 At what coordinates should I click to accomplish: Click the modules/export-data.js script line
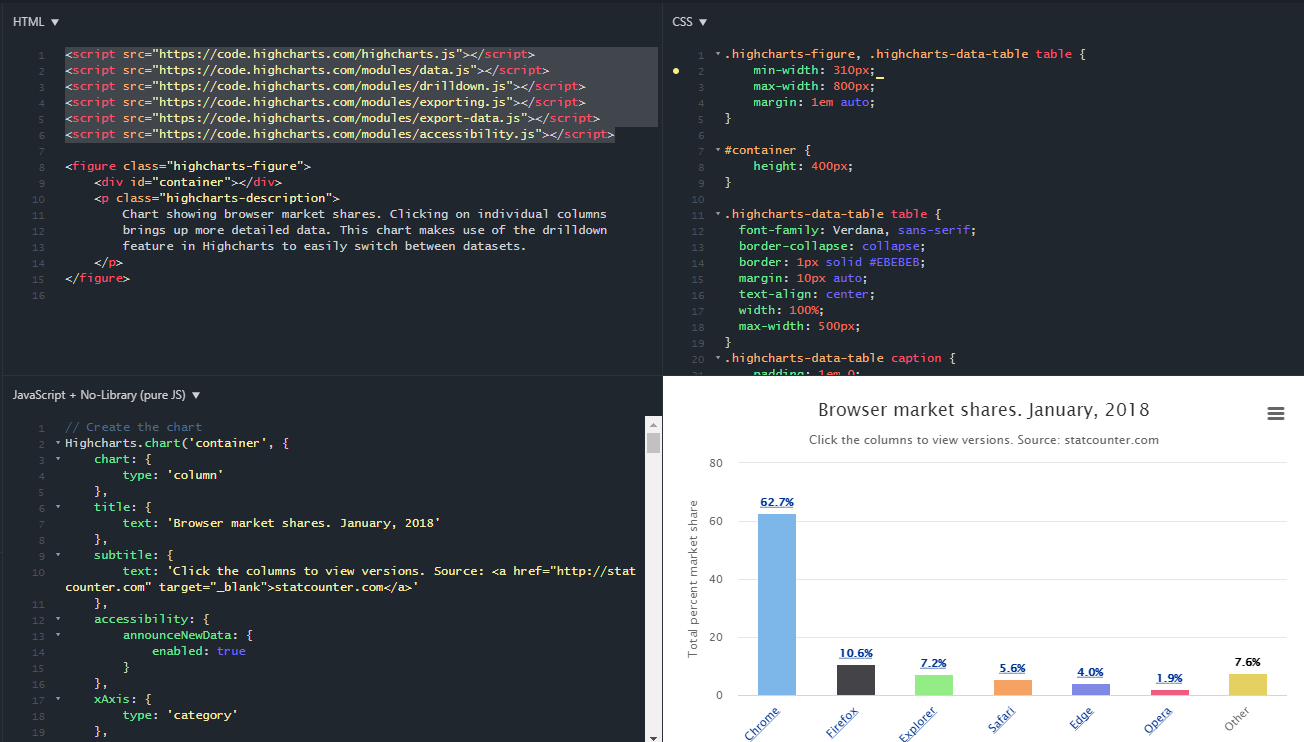(332, 118)
